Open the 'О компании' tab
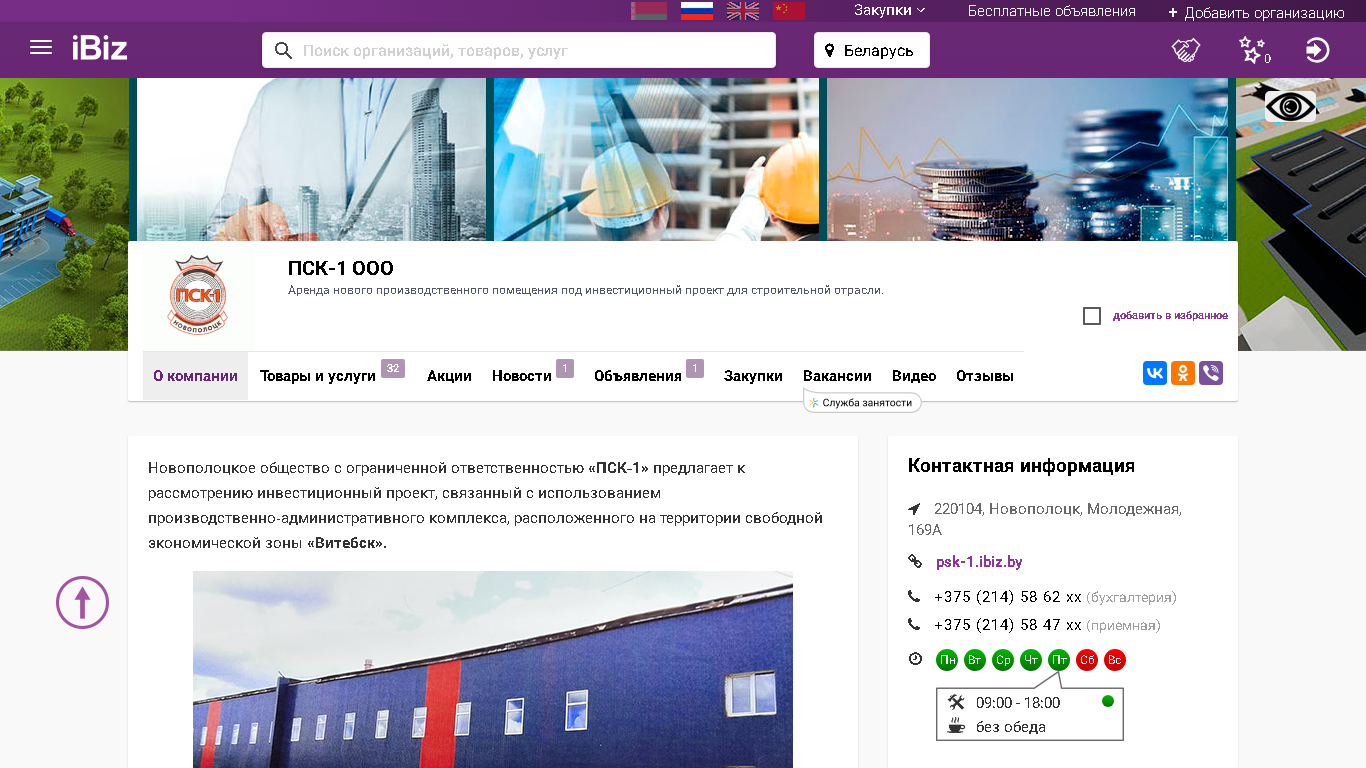 [x=195, y=376]
